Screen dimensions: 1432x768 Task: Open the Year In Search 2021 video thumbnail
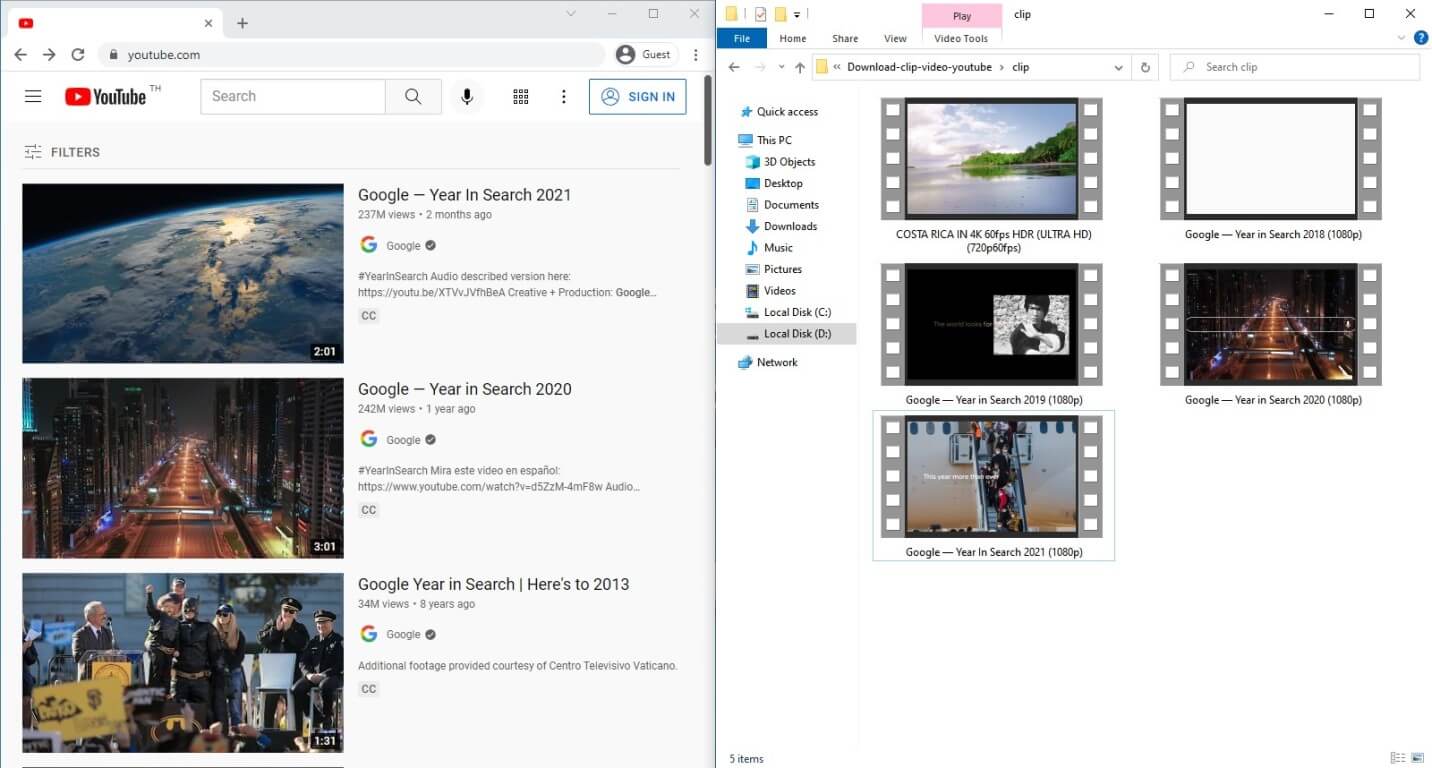tap(183, 273)
